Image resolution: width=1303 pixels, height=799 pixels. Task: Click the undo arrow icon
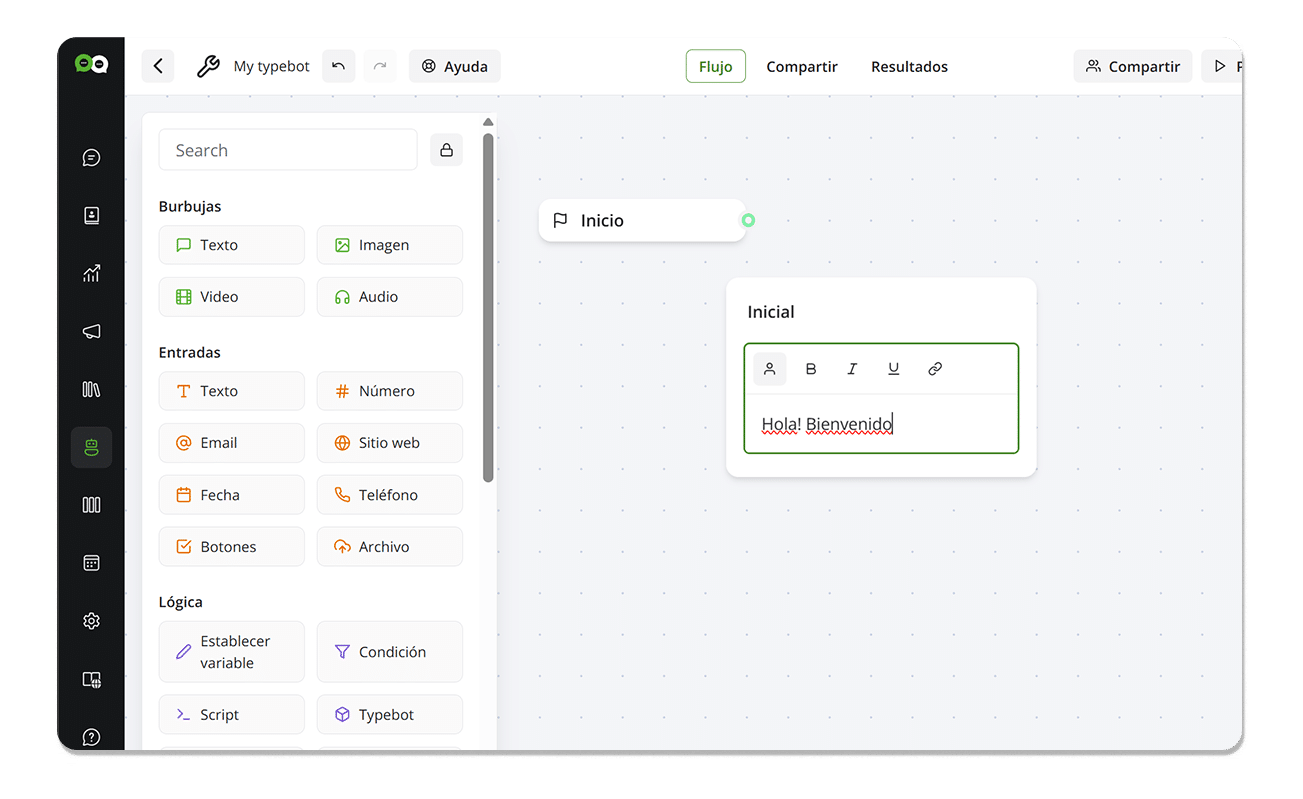[x=339, y=66]
